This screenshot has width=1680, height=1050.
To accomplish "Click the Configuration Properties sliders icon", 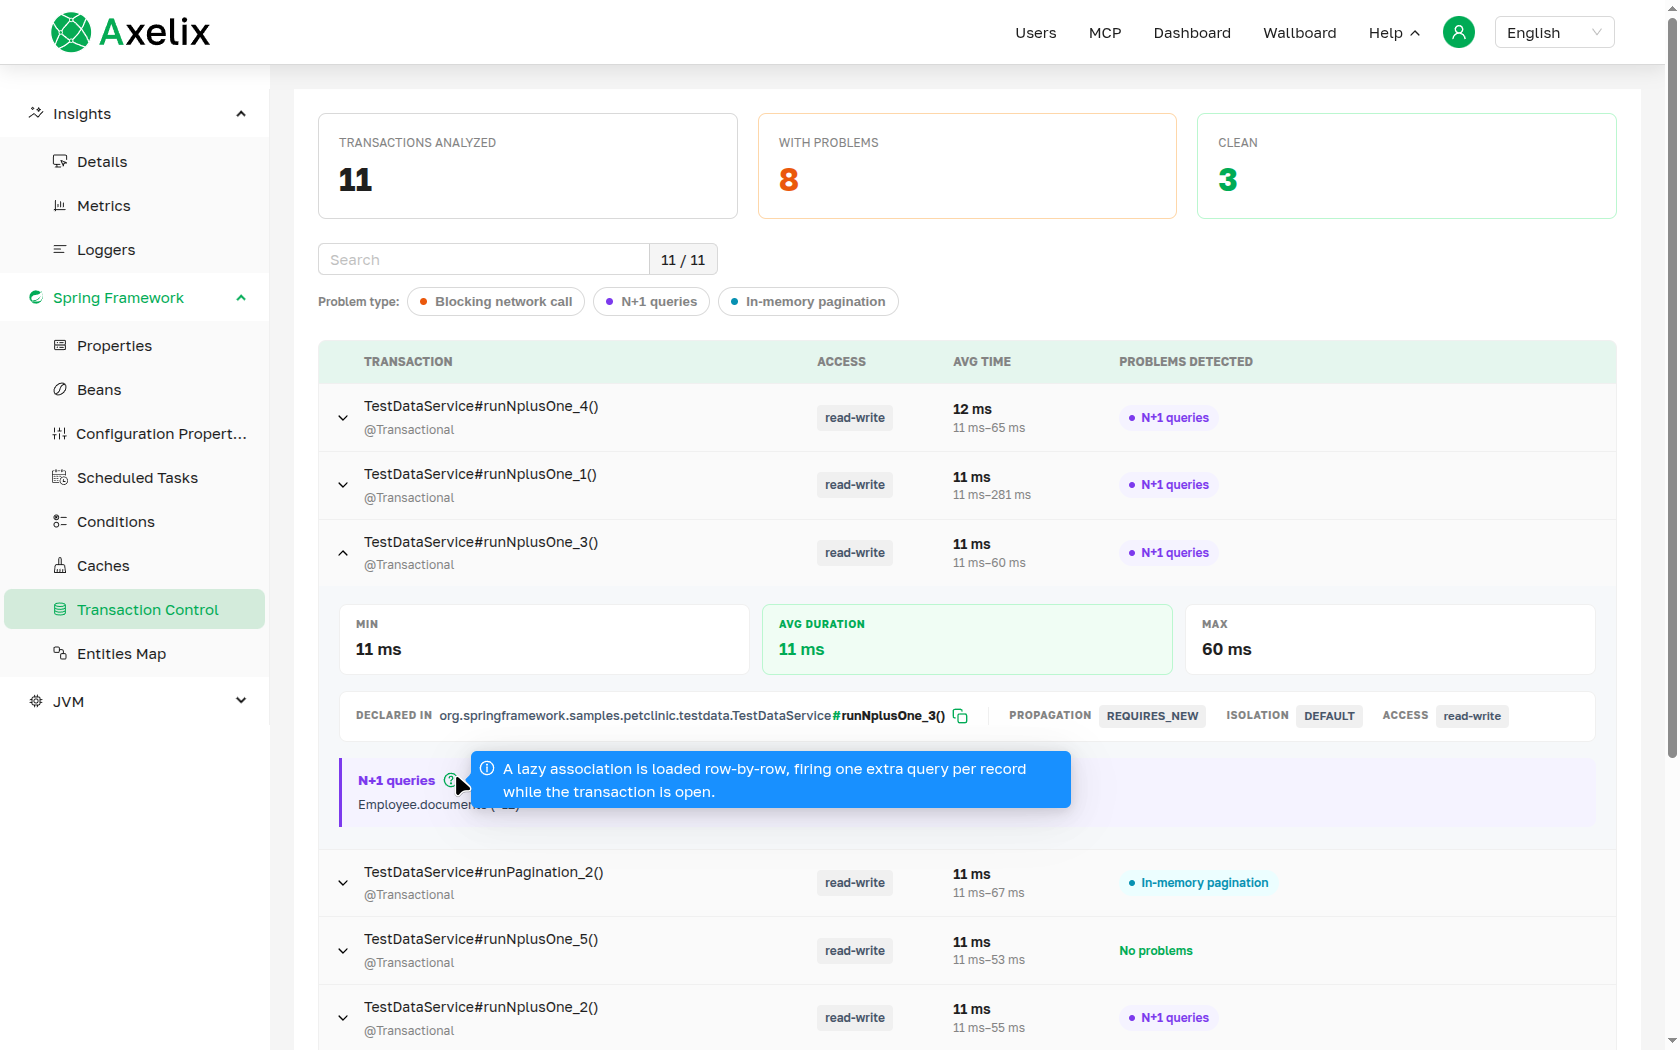I will pyautogui.click(x=60, y=433).
